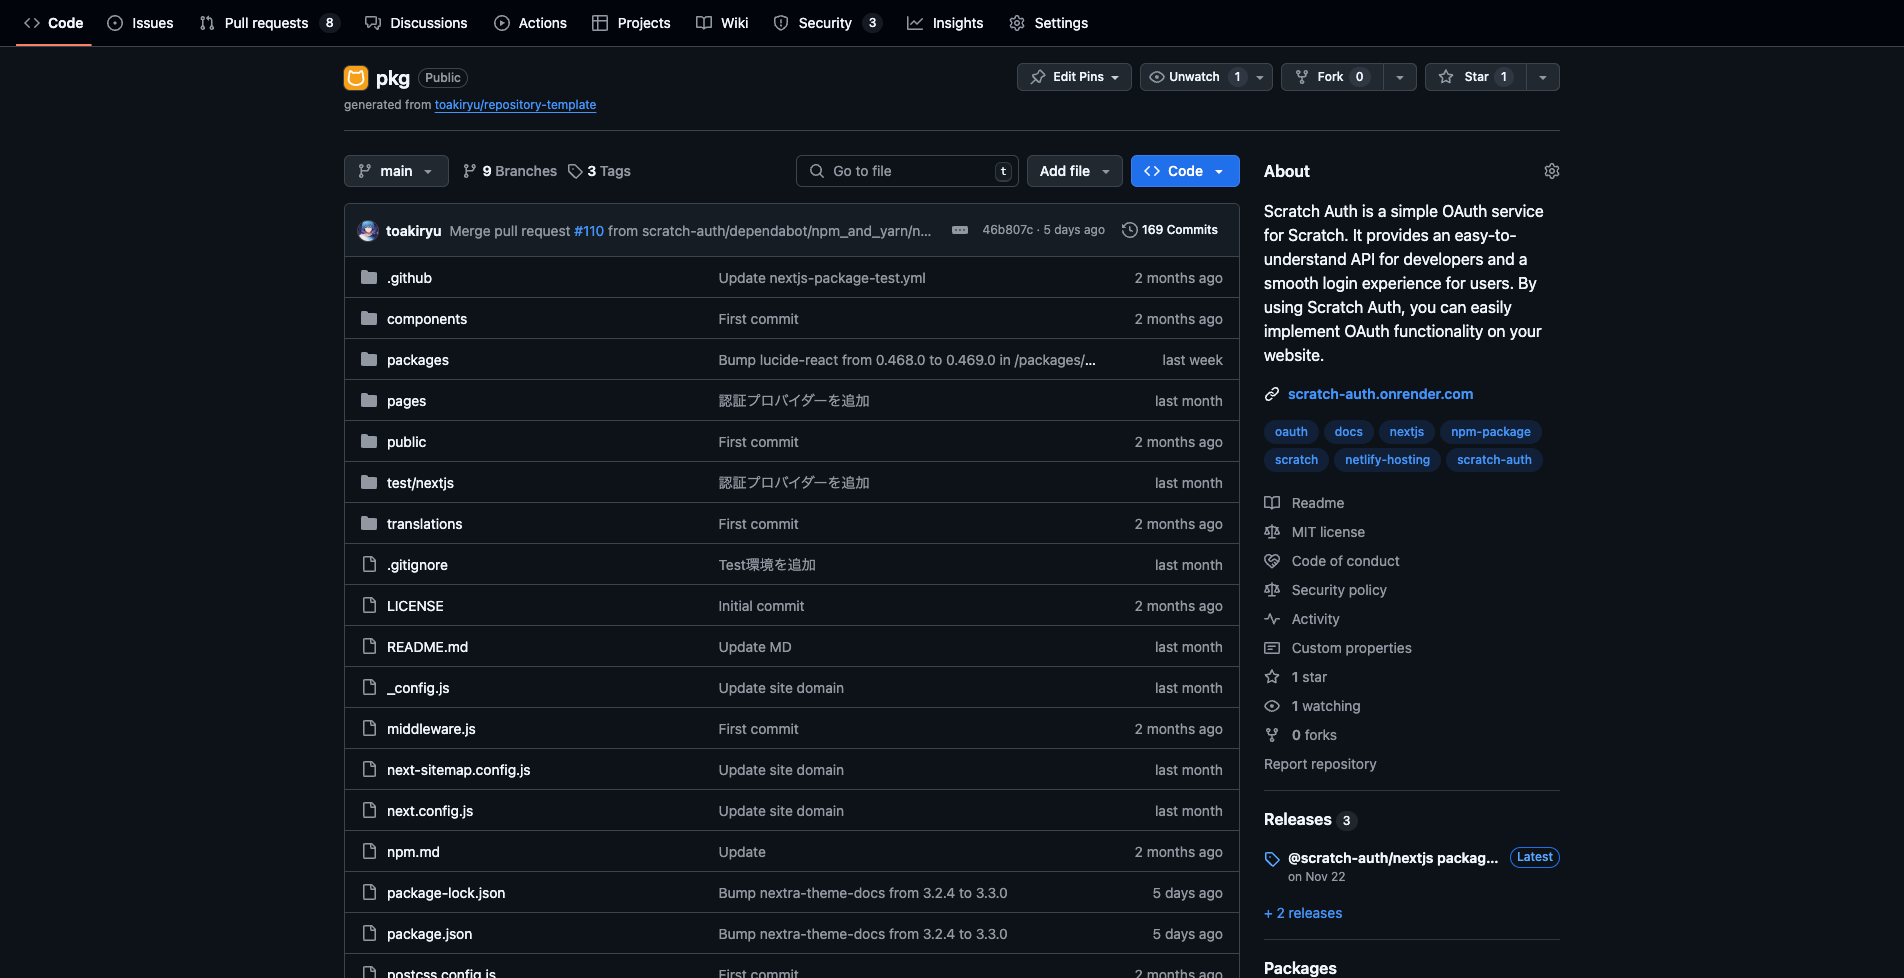Click the tag icon beside 3 Tags
1904x978 pixels.
[575, 171]
